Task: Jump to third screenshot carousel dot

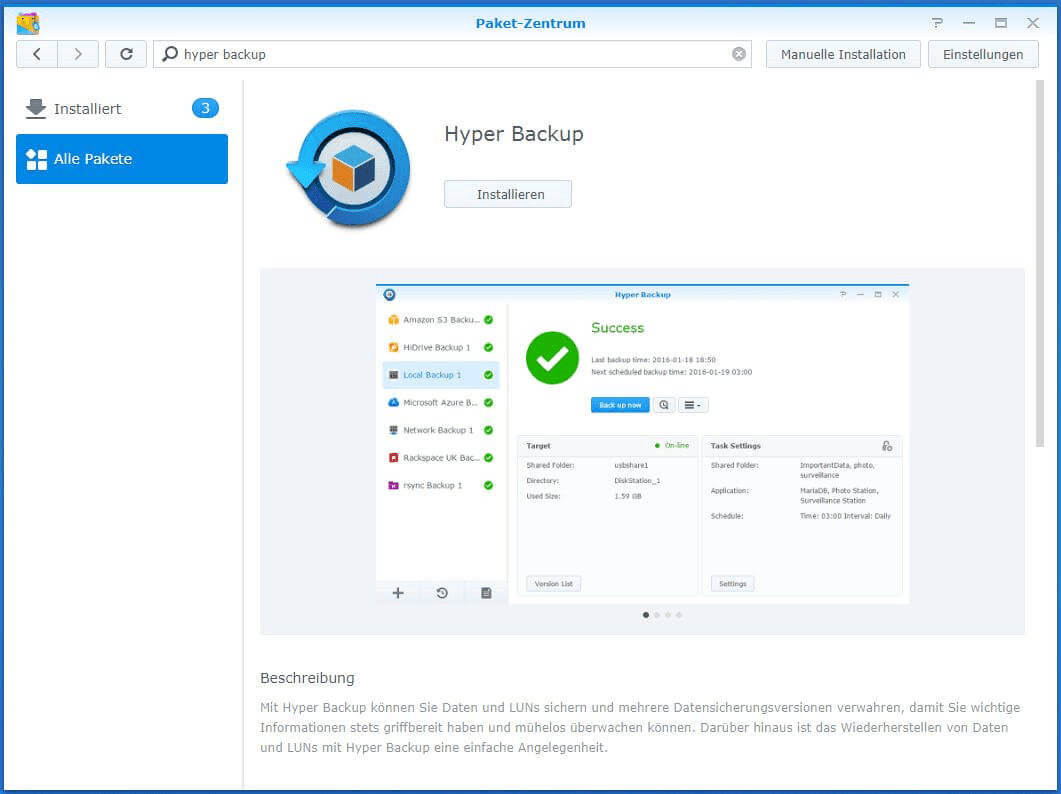Action: click(668, 615)
